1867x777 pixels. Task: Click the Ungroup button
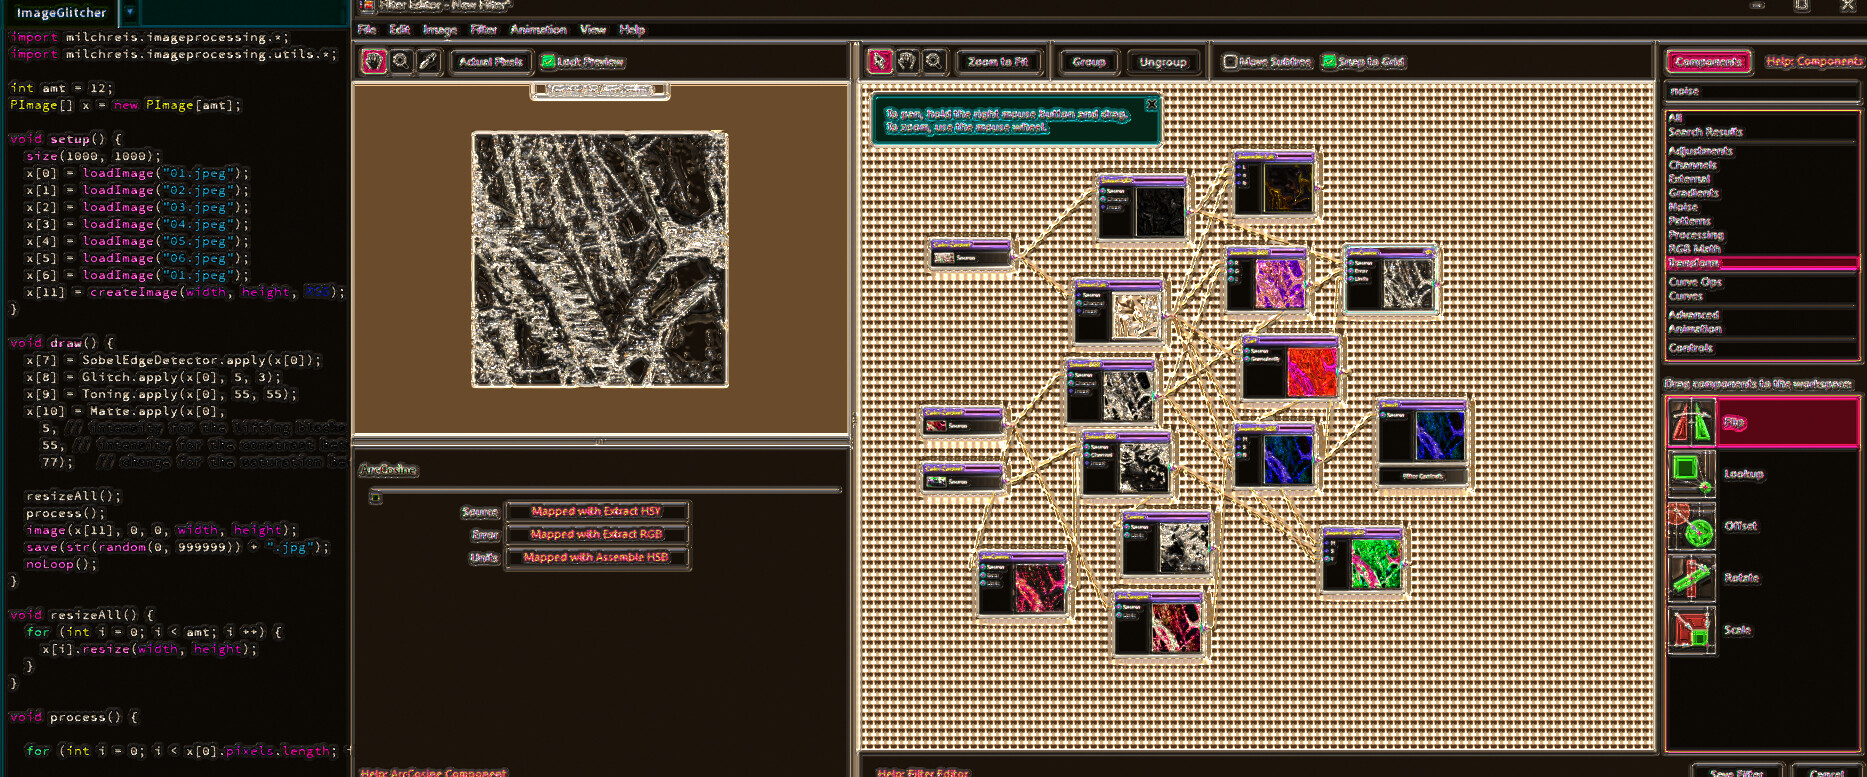1162,61
